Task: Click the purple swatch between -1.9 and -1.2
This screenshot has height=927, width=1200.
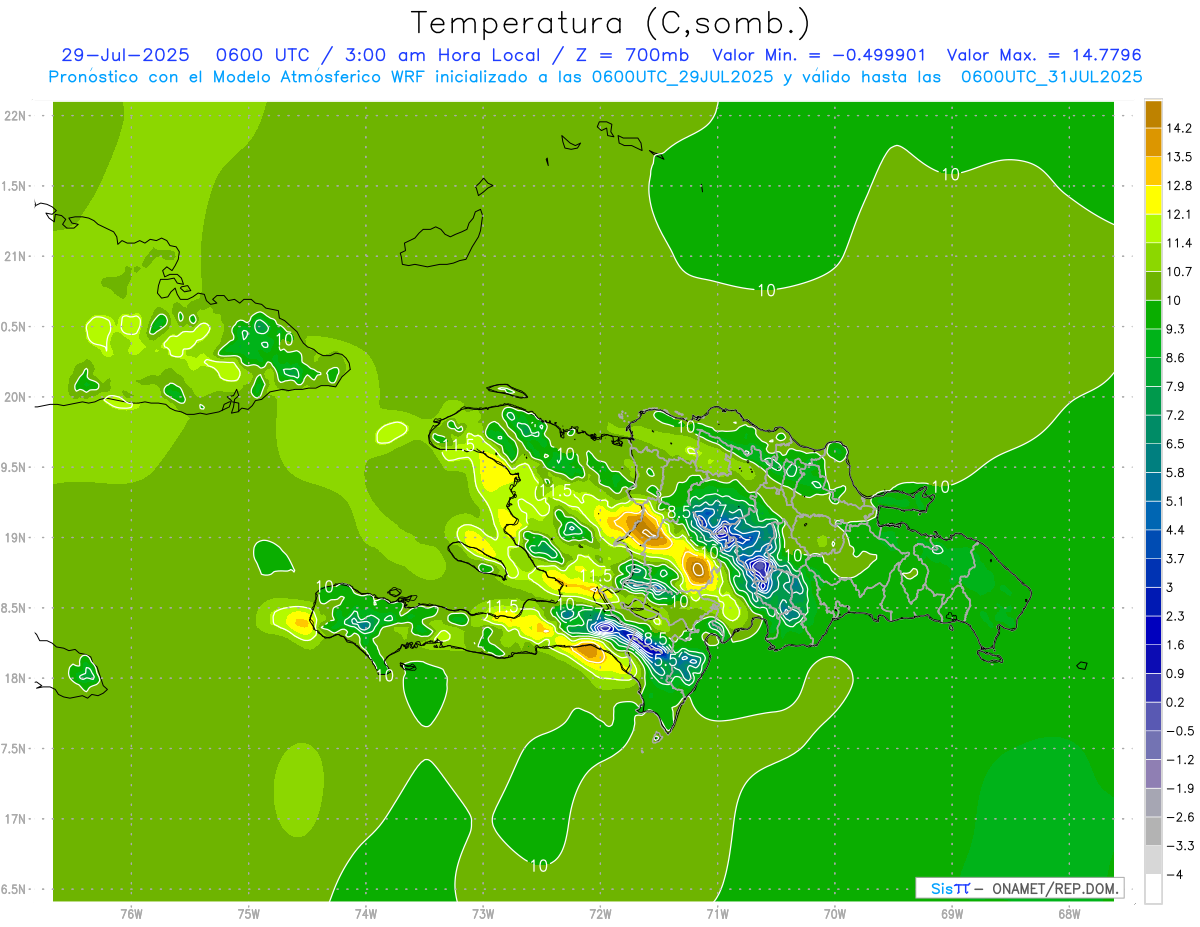Action: (x=1153, y=774)
